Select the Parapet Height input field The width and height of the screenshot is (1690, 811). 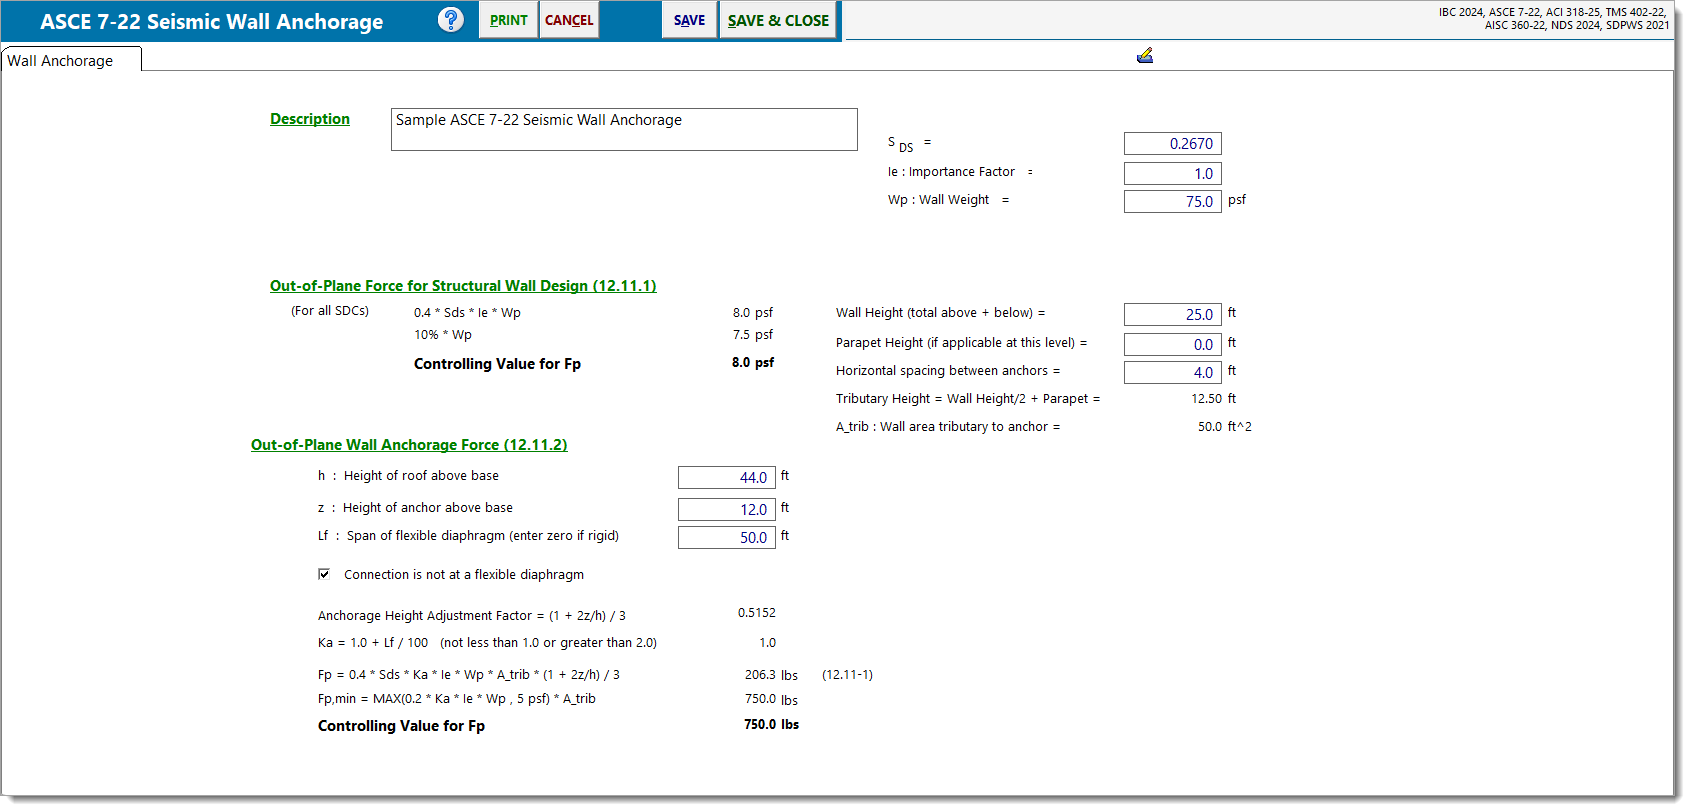(x=1173, y=345)
